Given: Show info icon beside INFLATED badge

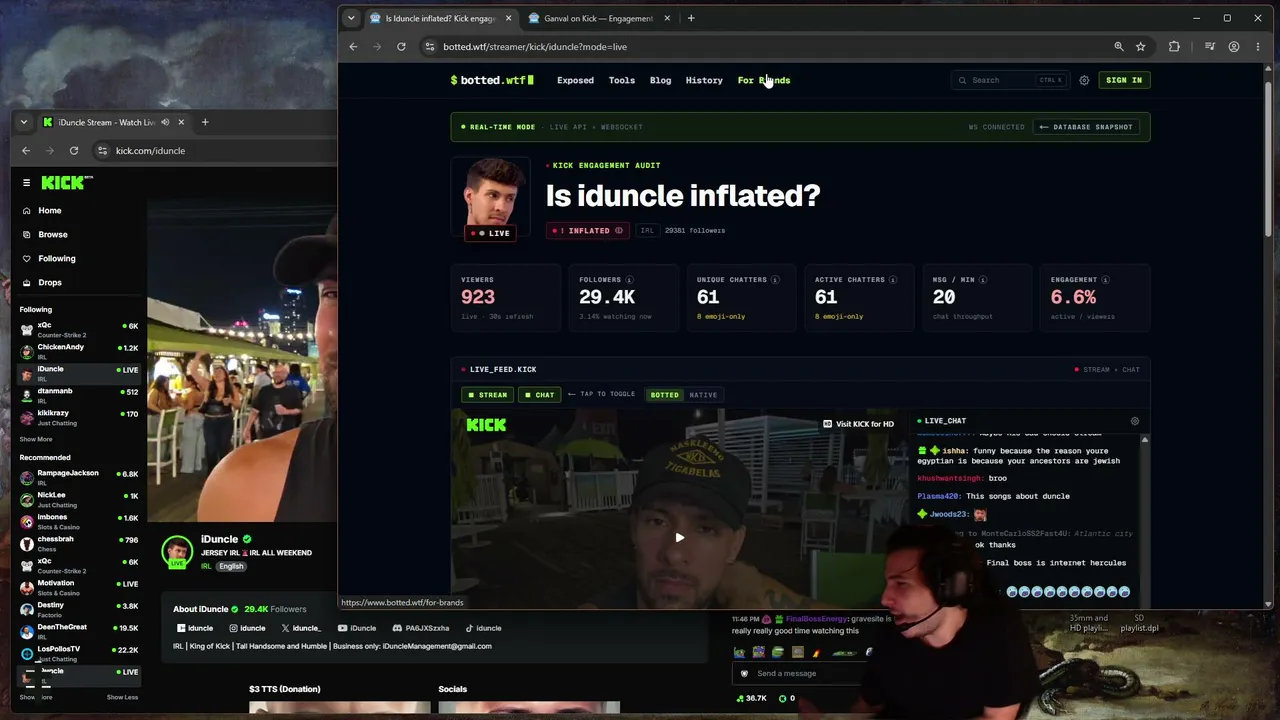Looking at the screenshot, I should [619, 231].
